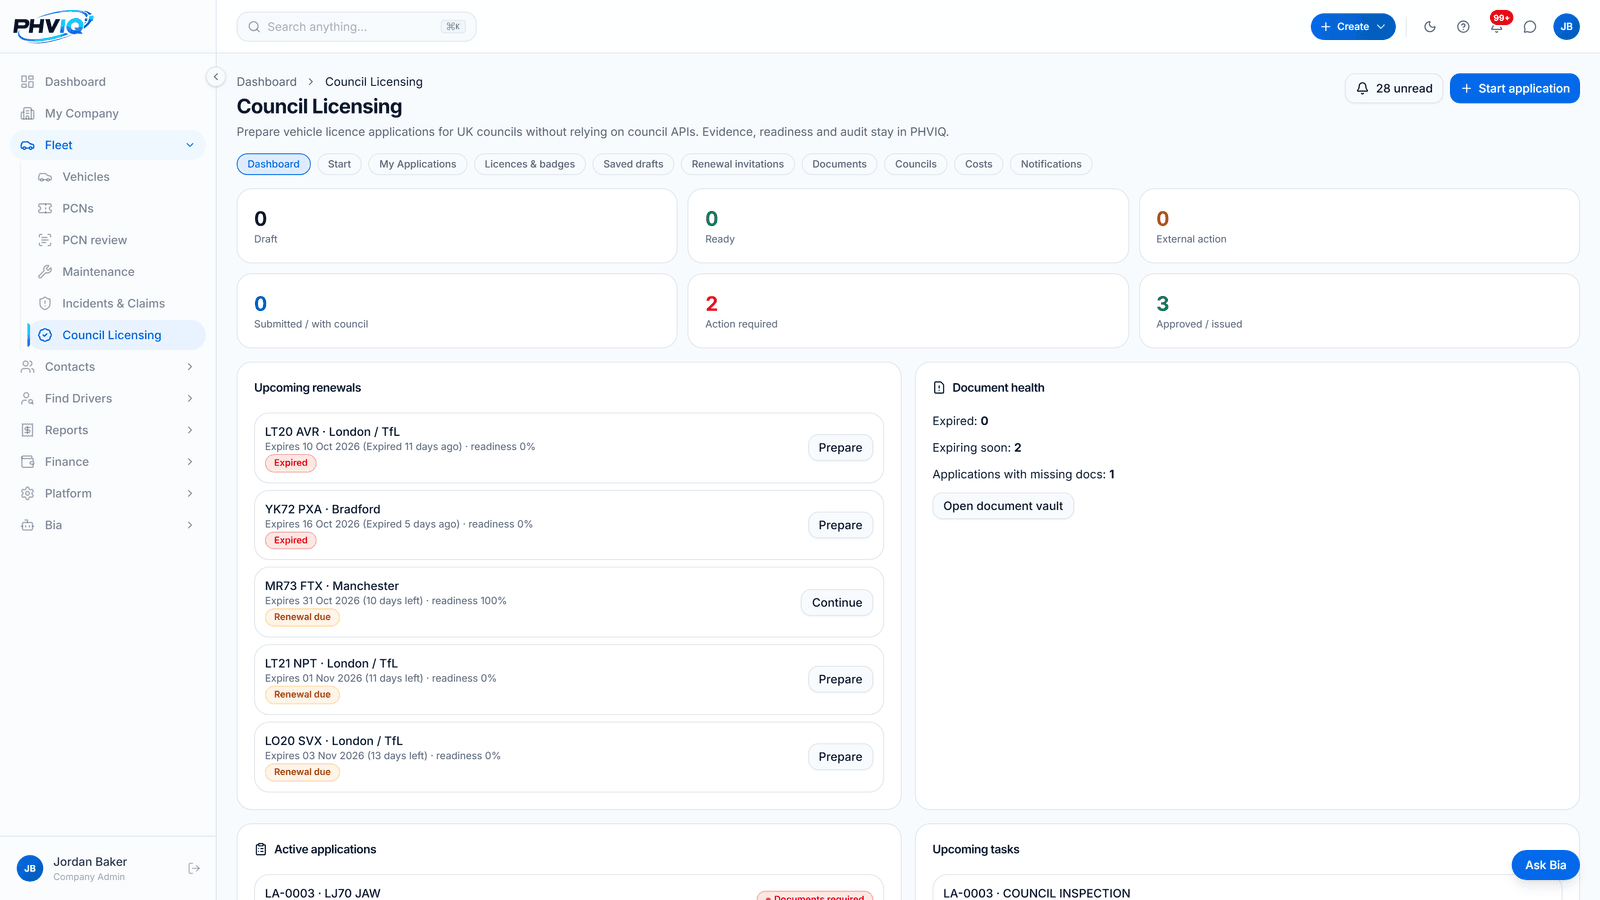The width and height of the screenshot is (1600, 900).
Task: Switch to Licences & badges tab
Action: point(529,164)
